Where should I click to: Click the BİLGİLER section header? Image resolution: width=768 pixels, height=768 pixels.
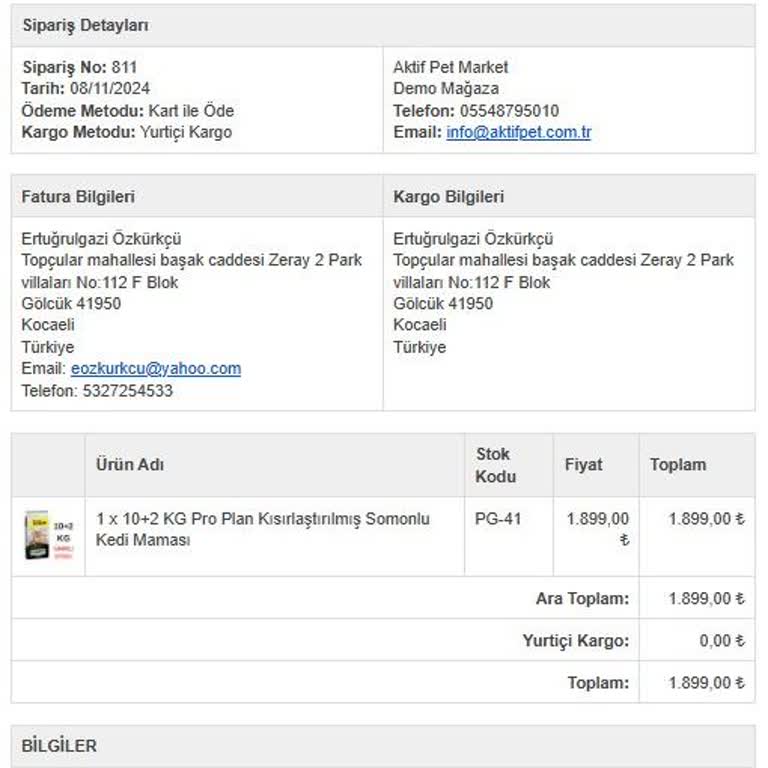(x=60, y=746)
